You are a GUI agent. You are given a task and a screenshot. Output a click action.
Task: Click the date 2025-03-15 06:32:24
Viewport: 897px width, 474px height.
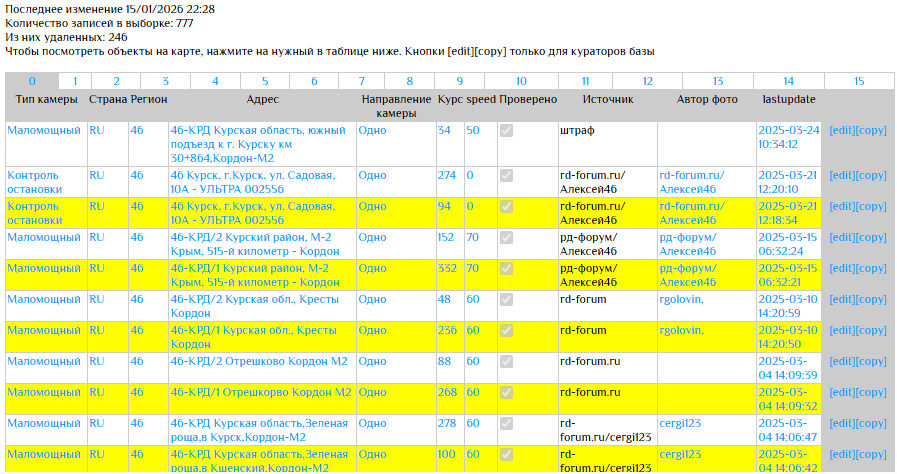(x=788, y=244)
